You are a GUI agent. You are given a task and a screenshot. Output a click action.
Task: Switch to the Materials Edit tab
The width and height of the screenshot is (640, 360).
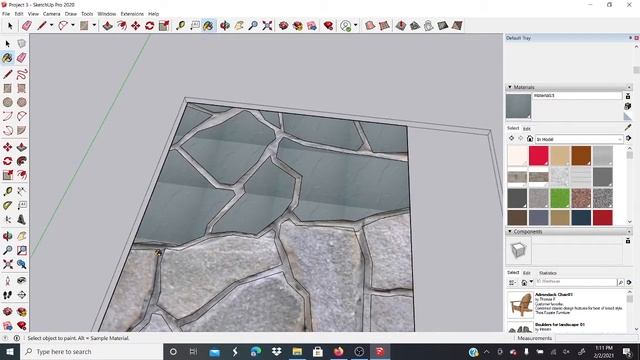[x=527, y=129]
